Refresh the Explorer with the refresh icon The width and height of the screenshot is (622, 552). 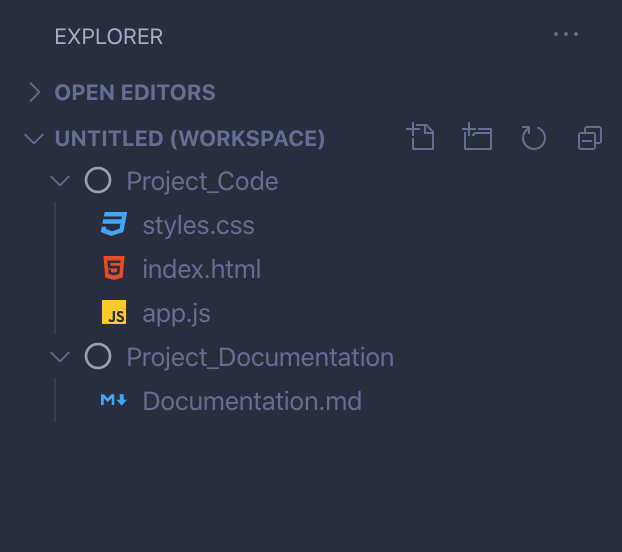click(x=534, y=138)
